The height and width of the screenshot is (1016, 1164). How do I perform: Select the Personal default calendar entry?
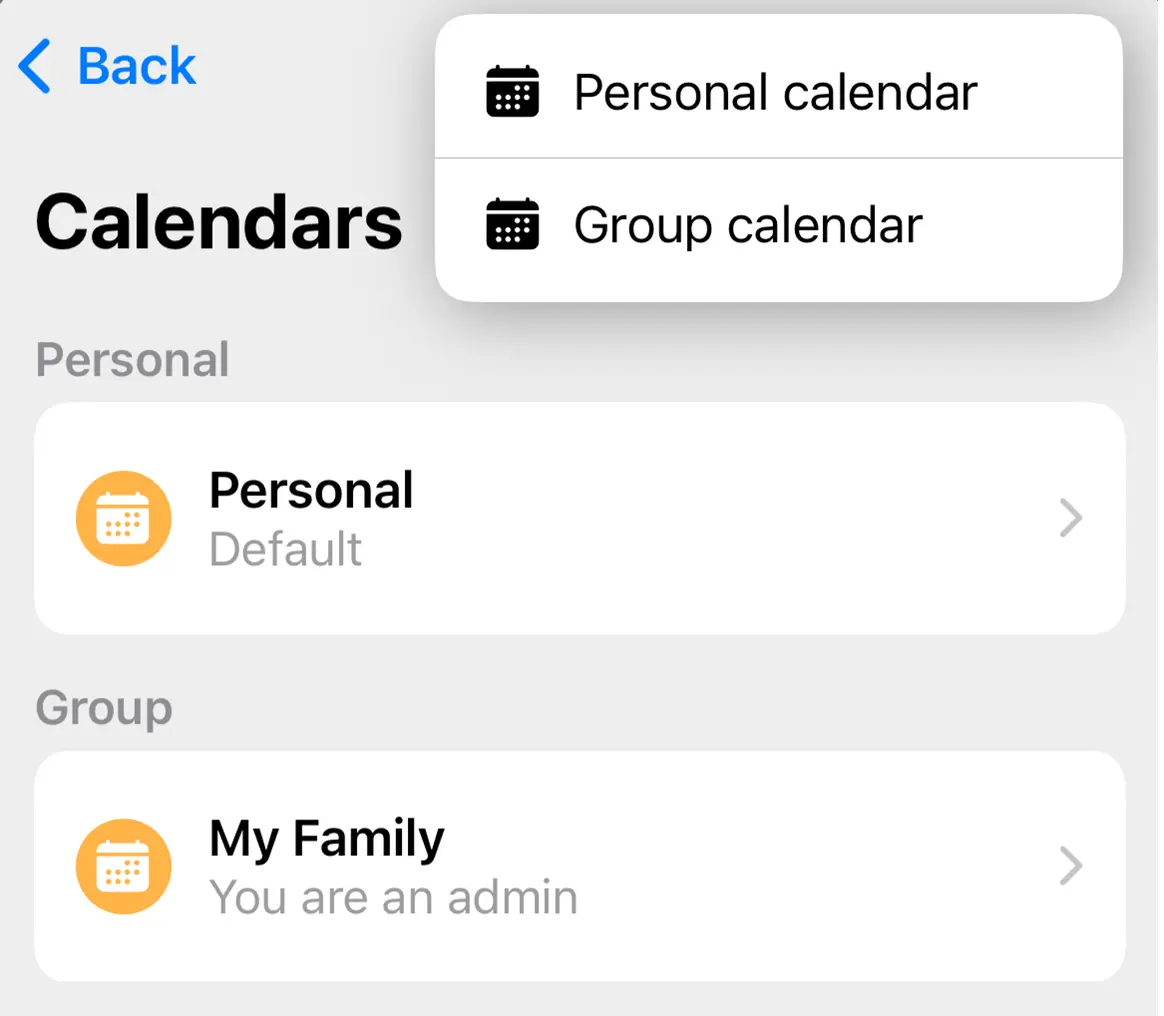tap(580, 518)
